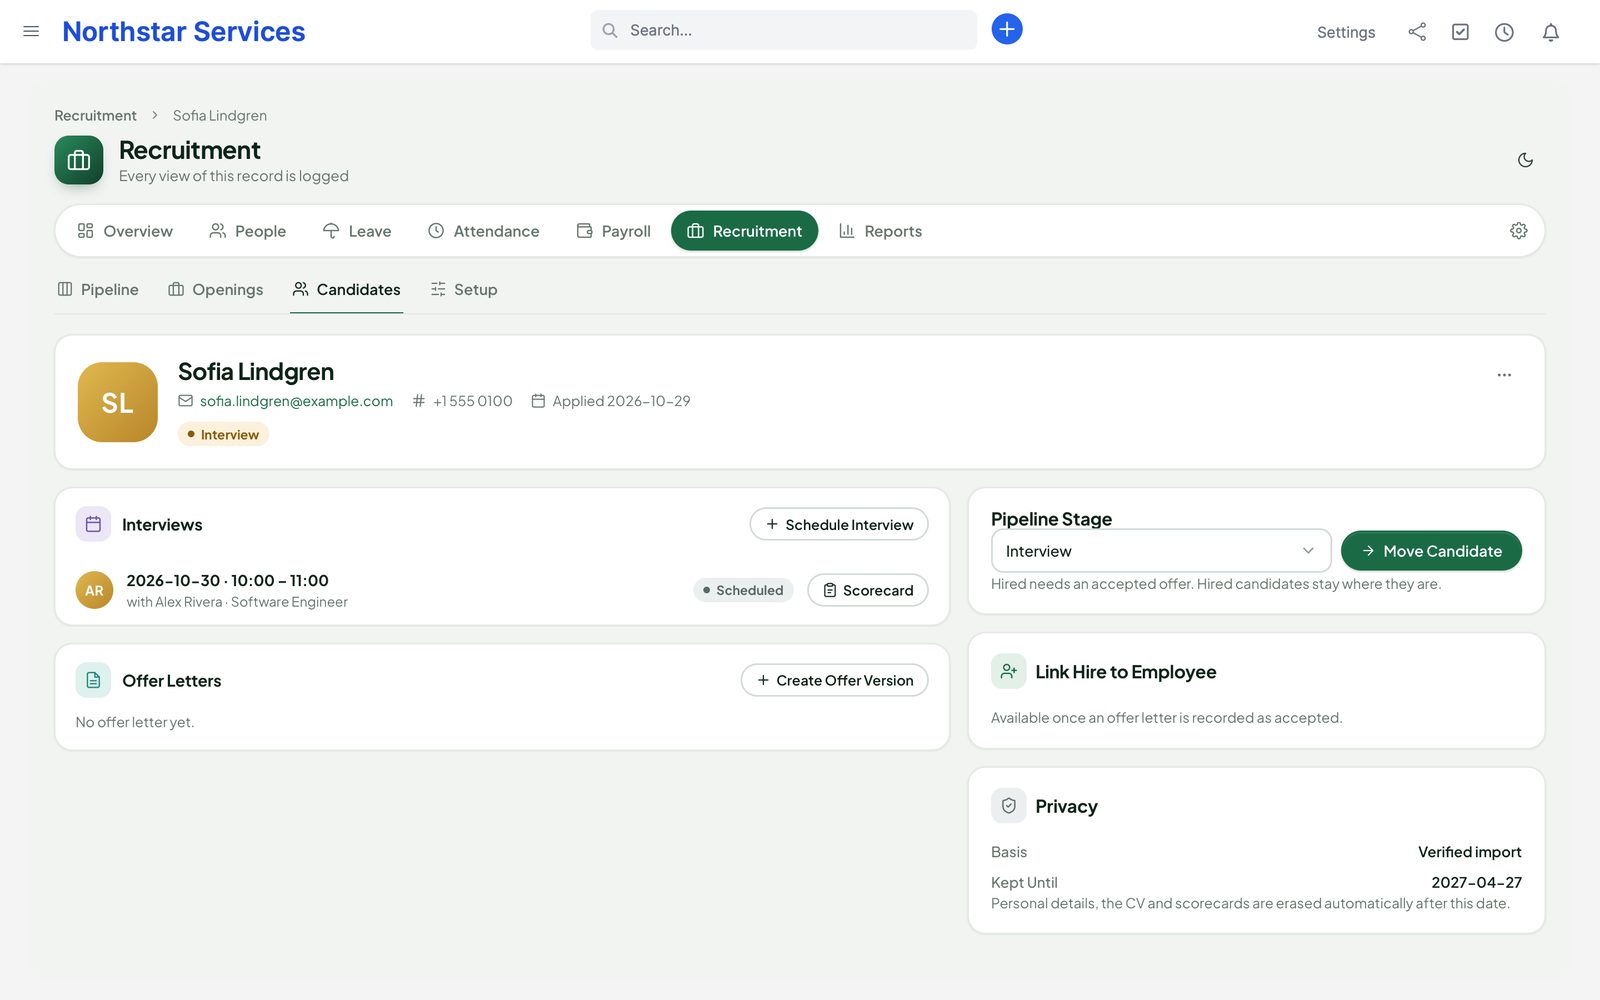Click the Interview stage badge under name
The image size is (1600, 1000).
(223, 434)
